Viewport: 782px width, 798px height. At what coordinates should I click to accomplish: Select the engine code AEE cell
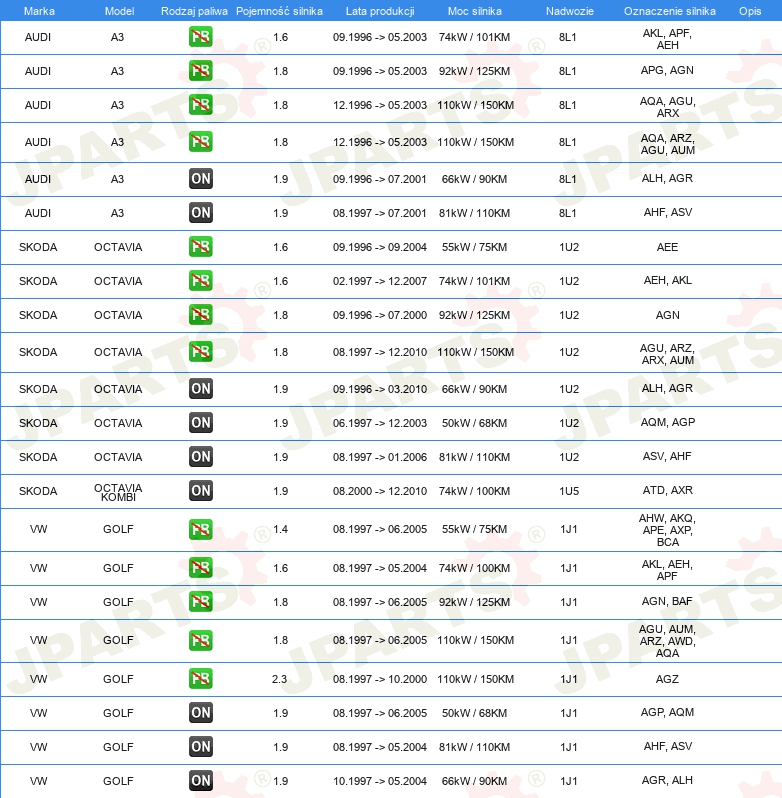pyautogui.click(x=667, y=247)
